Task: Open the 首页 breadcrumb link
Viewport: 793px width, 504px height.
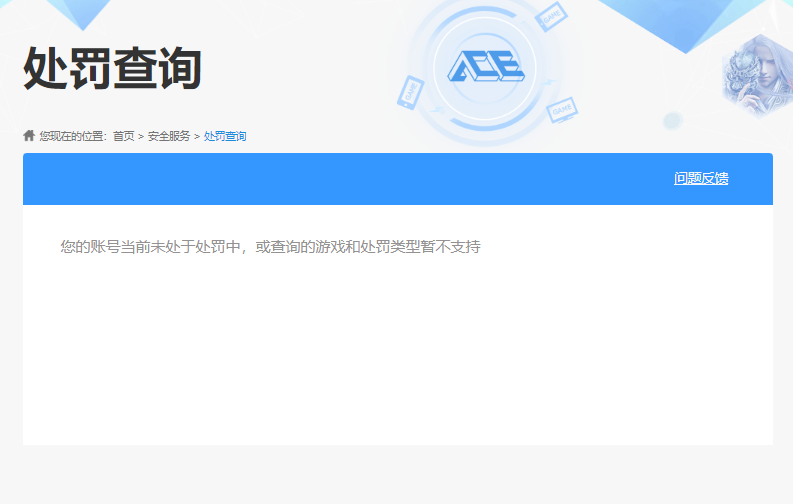Action: click(x=123, y=136)
